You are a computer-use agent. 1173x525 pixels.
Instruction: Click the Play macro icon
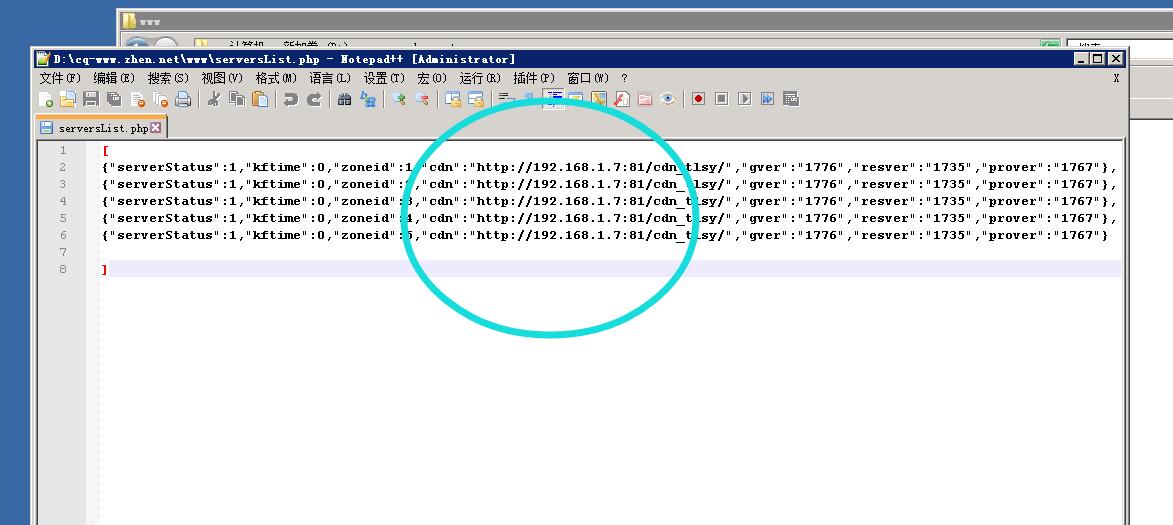click(x=744, y=99)
